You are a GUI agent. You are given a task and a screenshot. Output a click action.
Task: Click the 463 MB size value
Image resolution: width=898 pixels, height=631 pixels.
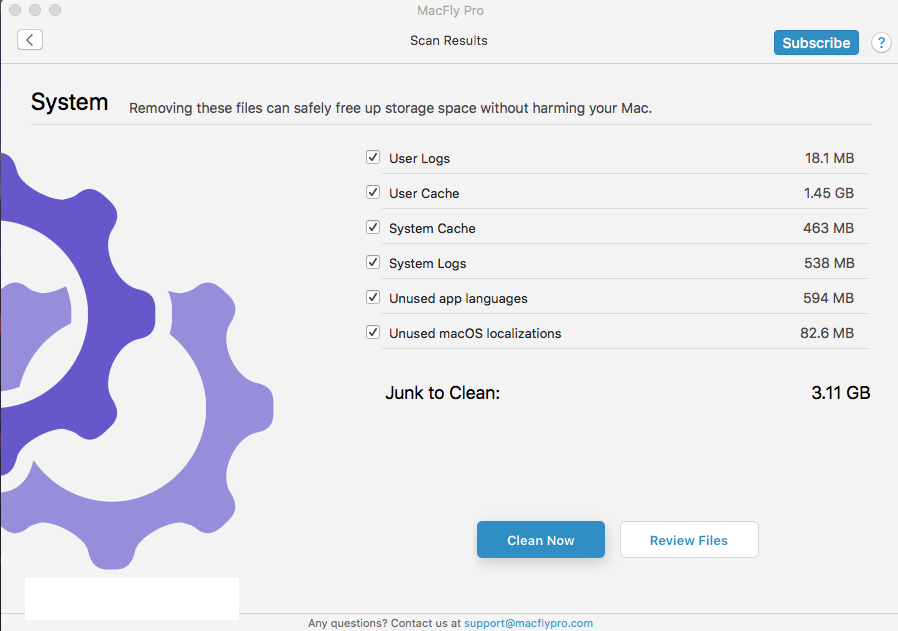828,228
